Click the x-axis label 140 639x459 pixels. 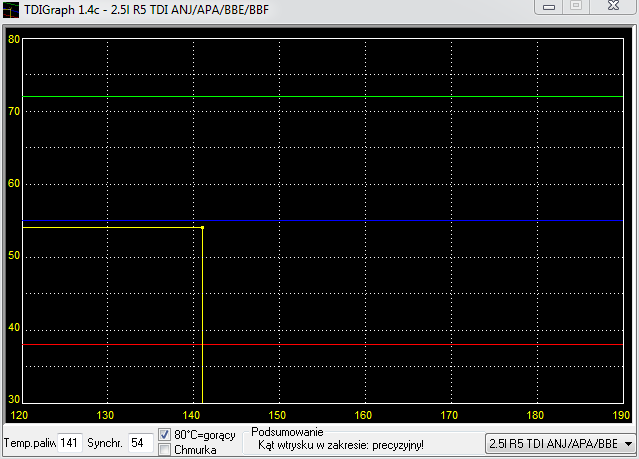pos(191,415)
